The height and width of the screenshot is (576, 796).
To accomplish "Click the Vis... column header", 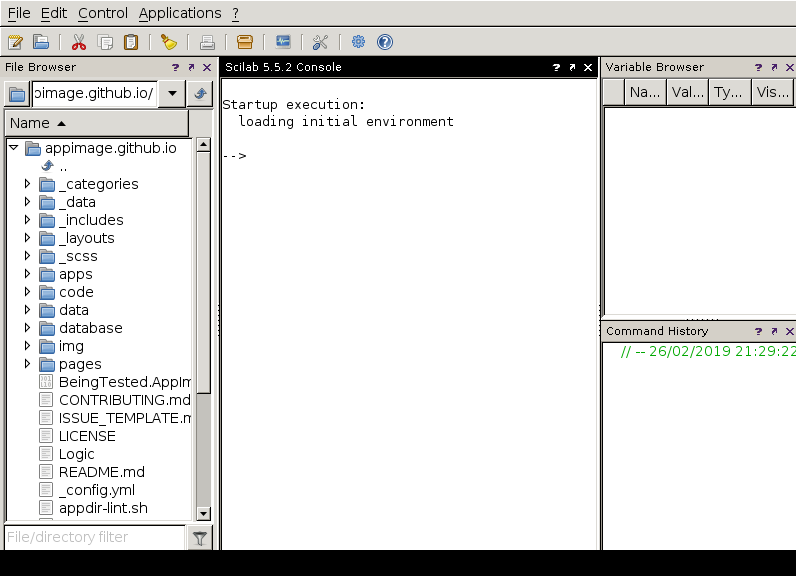I will coord(772,92).
